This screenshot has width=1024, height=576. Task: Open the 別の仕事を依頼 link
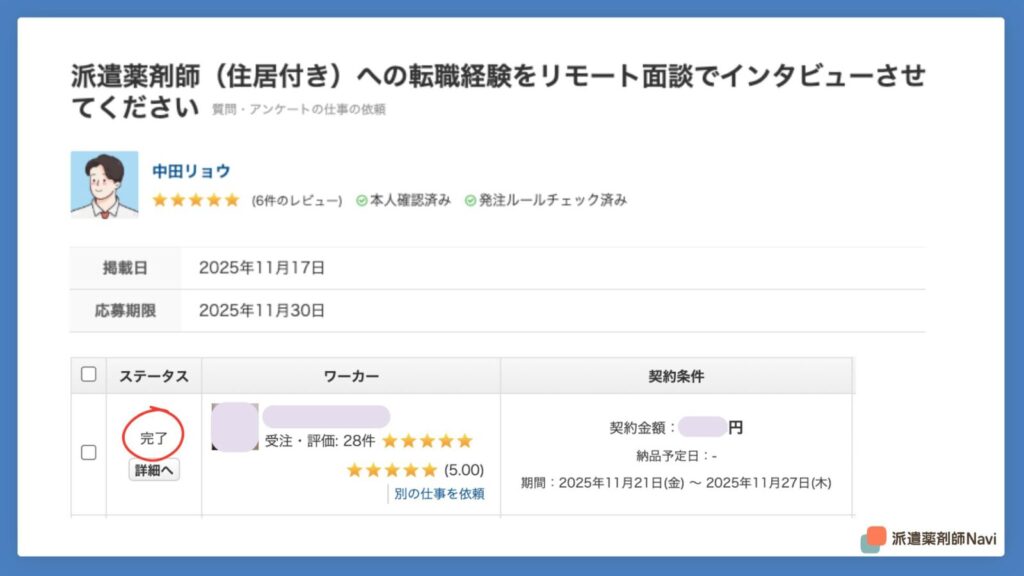coord(439,493)
